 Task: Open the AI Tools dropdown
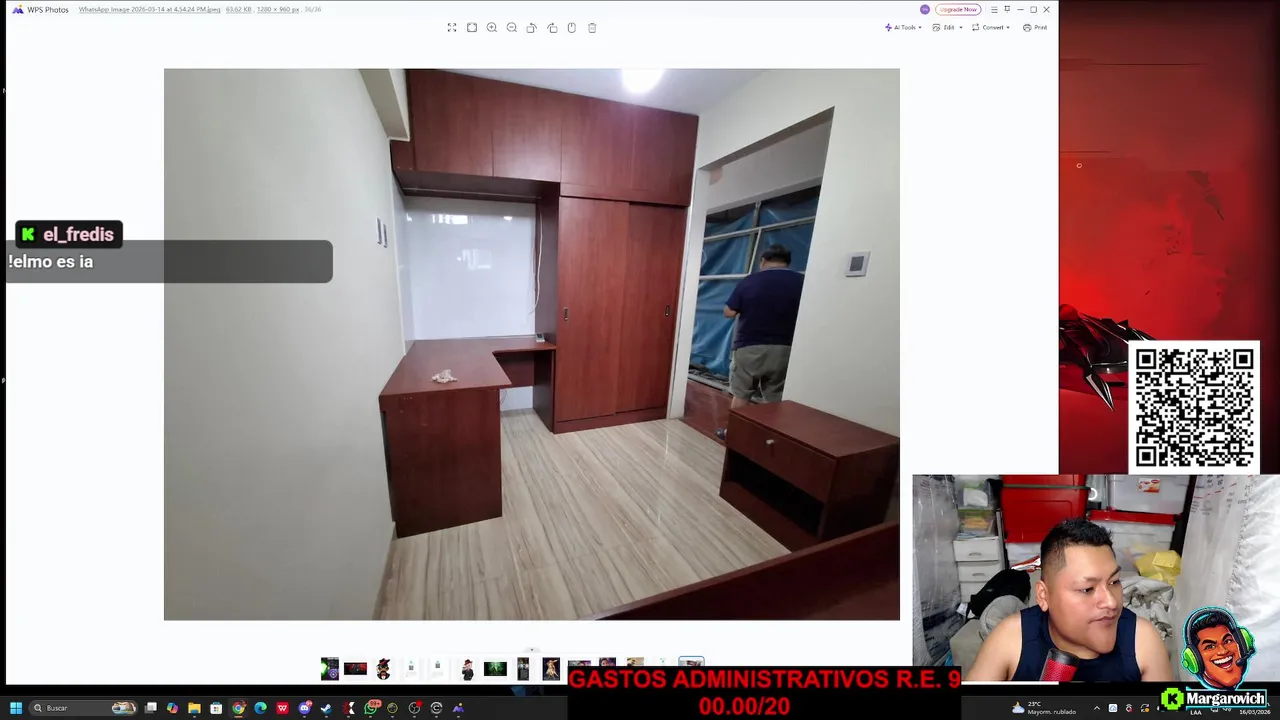tap(903, 27)
